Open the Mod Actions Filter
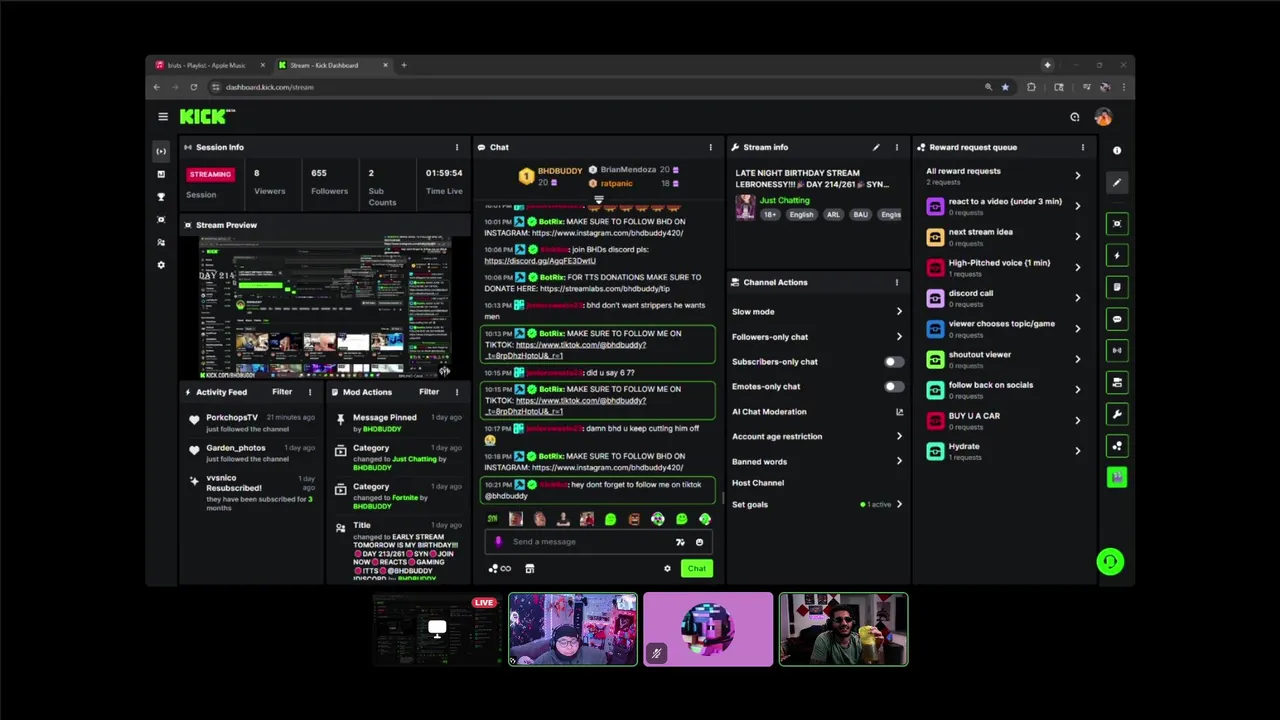The height and width of the screenshot is (720, 1280). [429, 392]
